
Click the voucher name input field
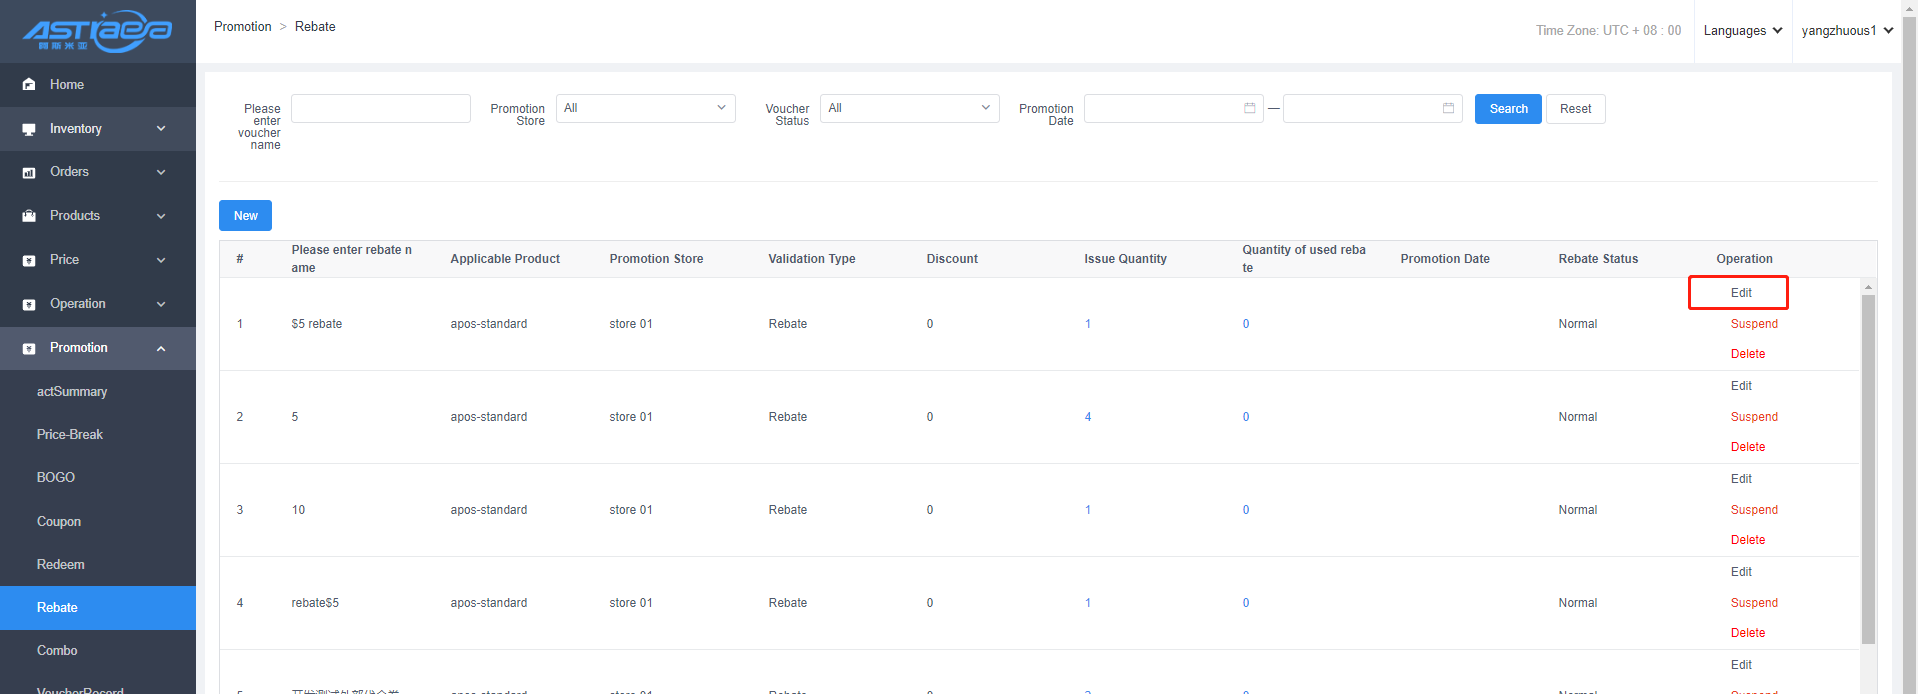coord(380,109)
